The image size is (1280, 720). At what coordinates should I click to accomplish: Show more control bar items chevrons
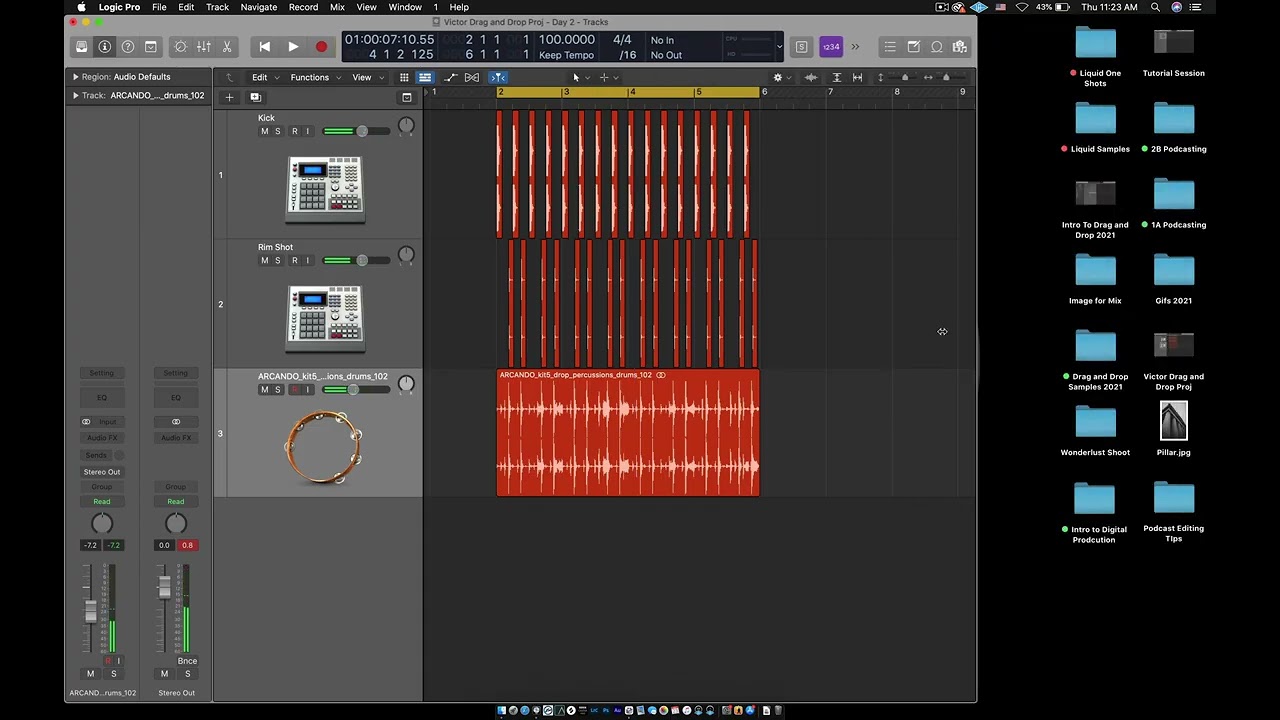(855, 47)
